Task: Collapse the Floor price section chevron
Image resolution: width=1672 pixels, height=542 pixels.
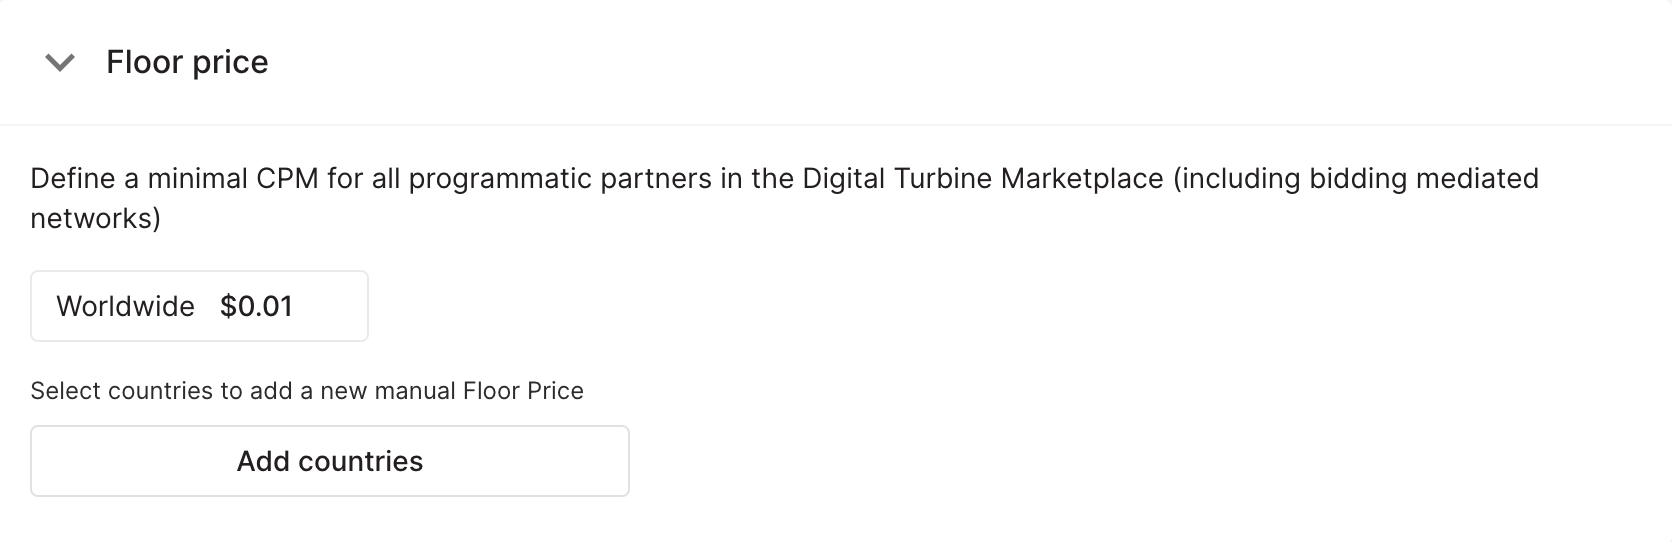Action: pos(60,63)
